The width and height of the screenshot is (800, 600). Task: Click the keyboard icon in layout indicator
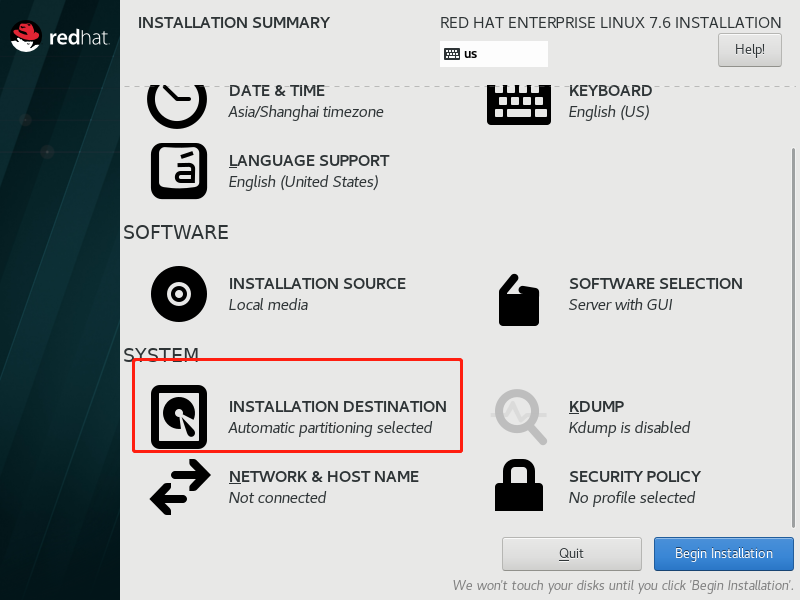[452, 54]
